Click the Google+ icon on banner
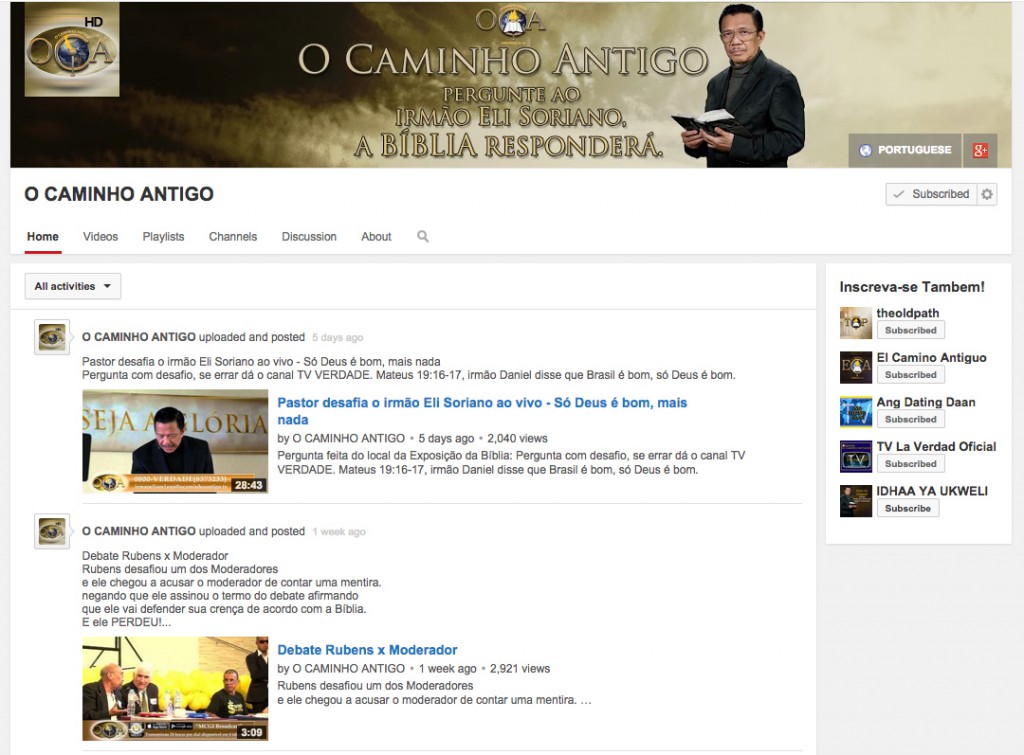The height and width of the screenshot is (755, 1024). pyautogui.click(x=980, y=150)
